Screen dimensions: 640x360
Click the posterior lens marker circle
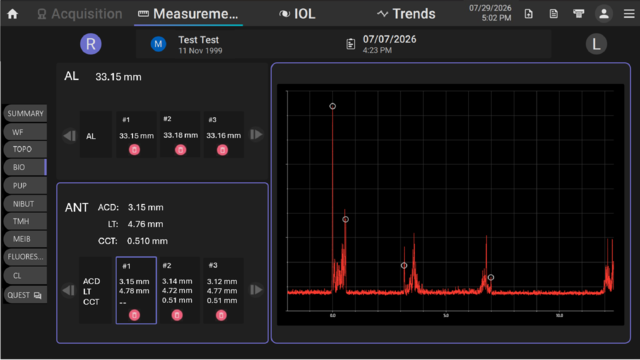tap(491, 277)
